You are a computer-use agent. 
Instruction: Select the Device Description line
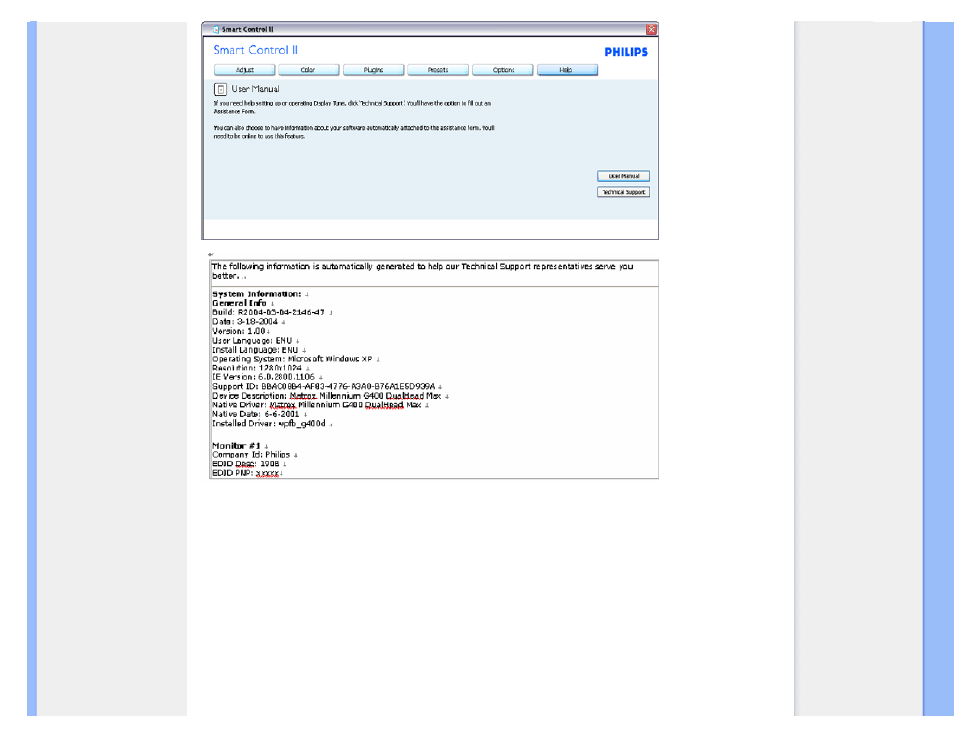327,396
